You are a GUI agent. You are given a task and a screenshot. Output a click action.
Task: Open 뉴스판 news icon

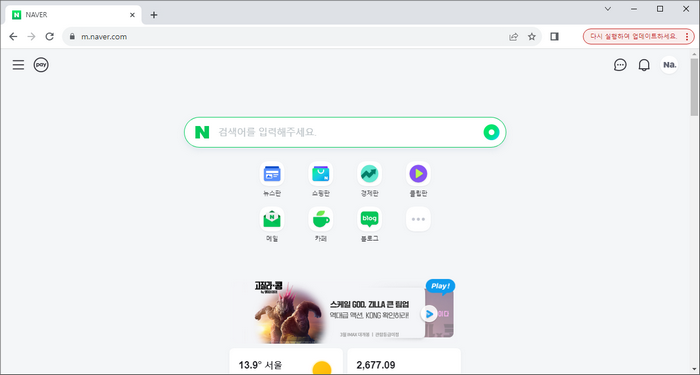pyautogui.click(x=272, y=174)
